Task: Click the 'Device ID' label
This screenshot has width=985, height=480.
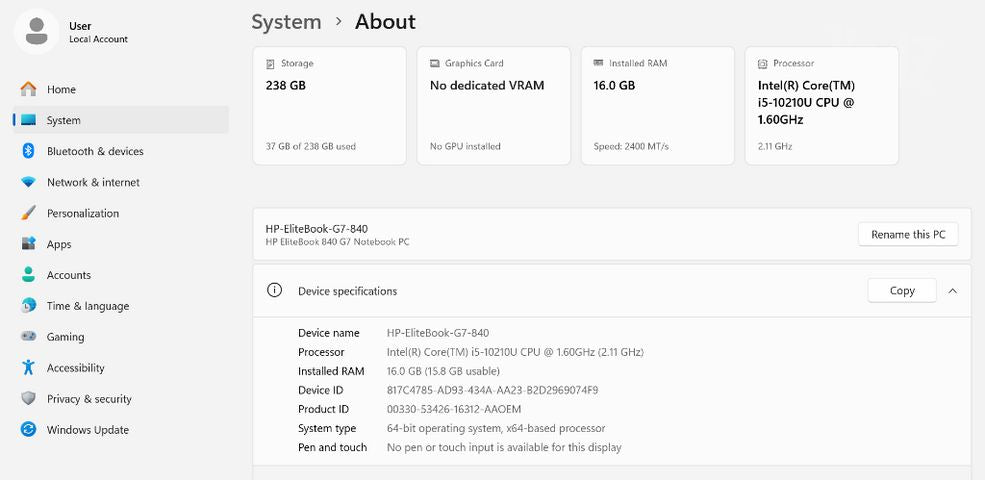Action: pyautogui.click(x=321, y=390)
